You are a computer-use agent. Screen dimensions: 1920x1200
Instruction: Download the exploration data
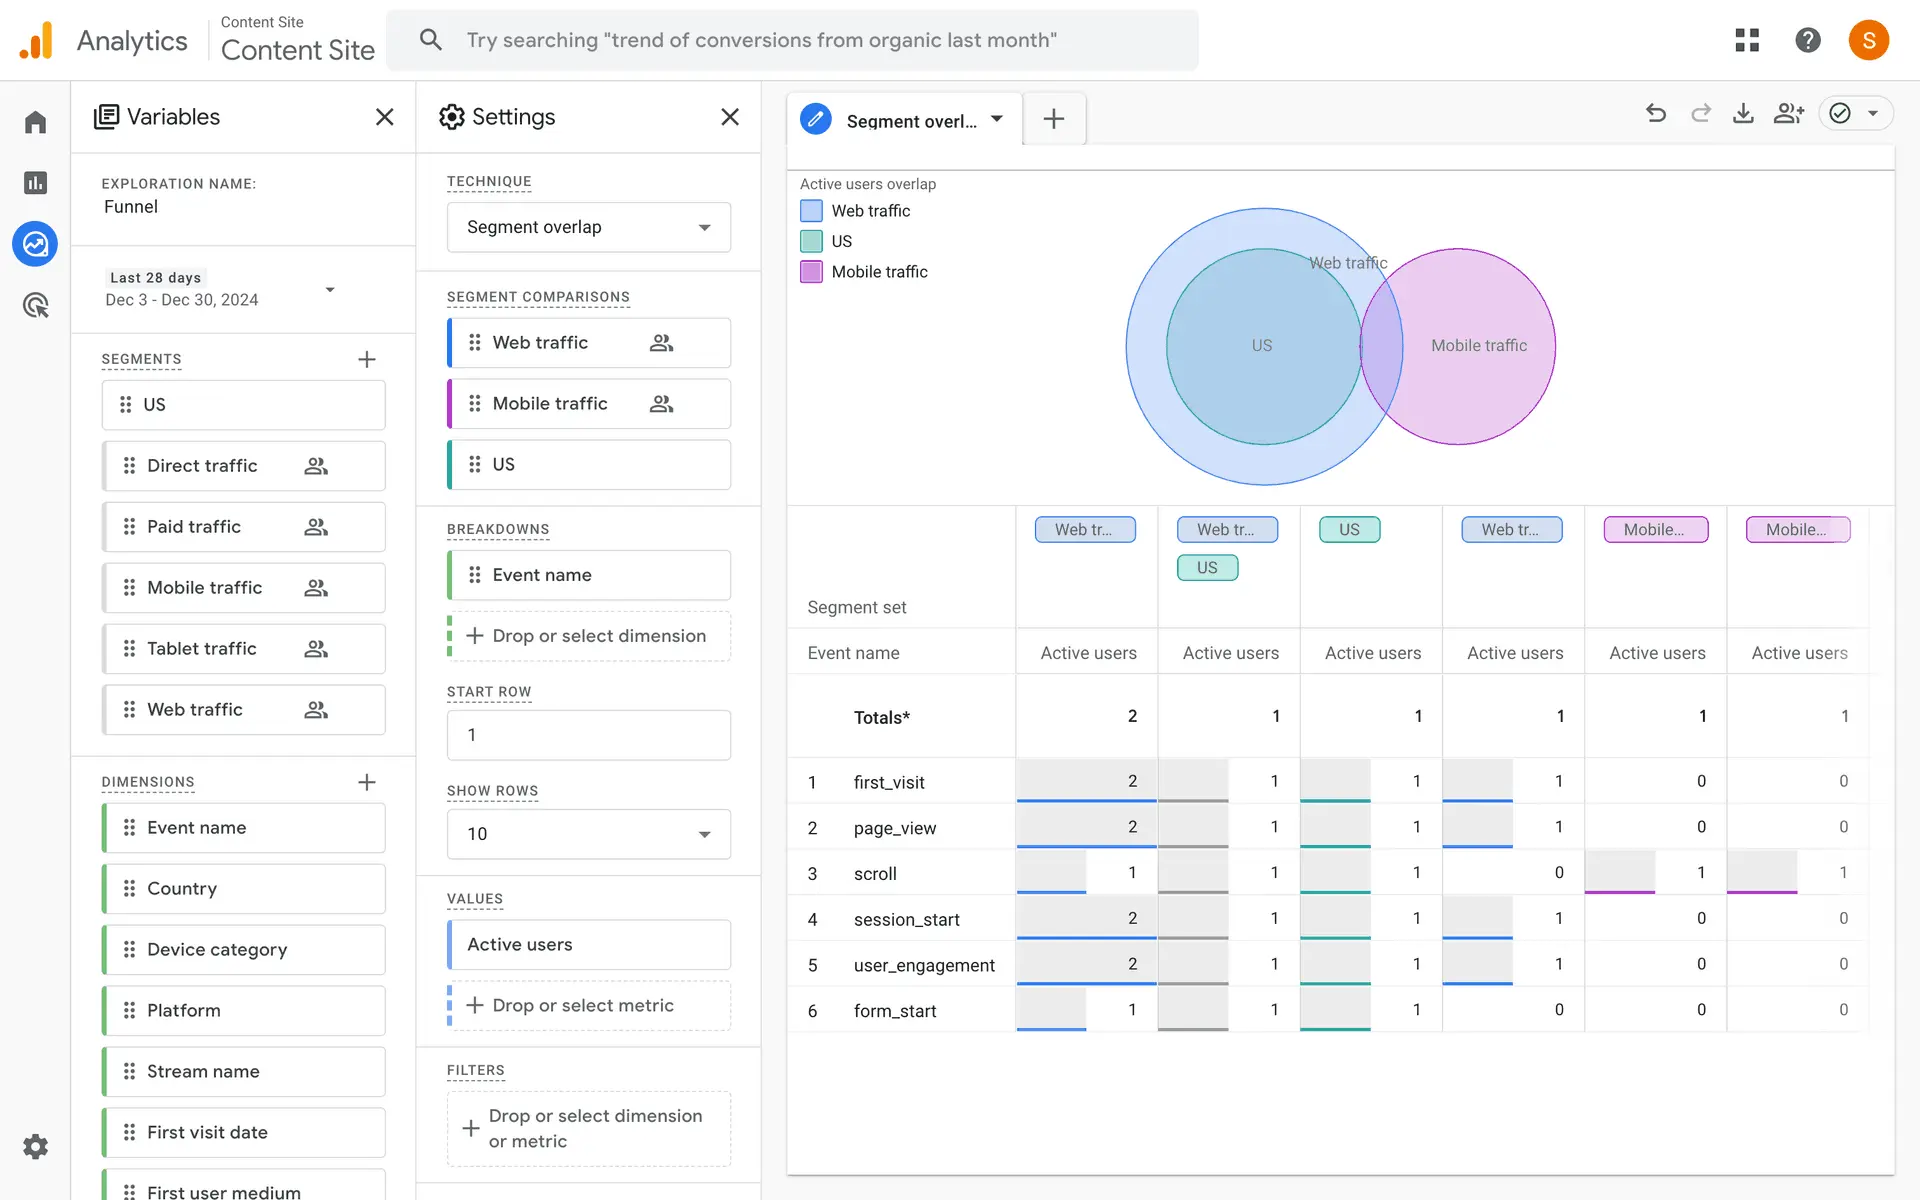tap(1743, 114)
